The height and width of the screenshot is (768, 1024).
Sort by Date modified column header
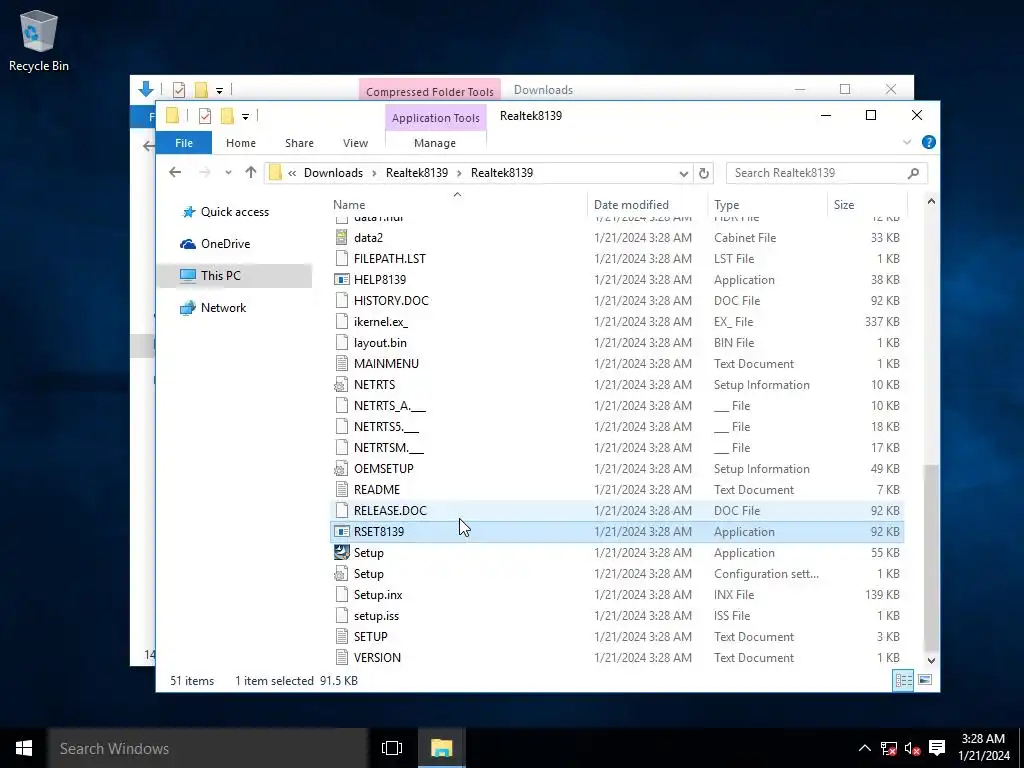pyautogui.click(x=631, y=205)
